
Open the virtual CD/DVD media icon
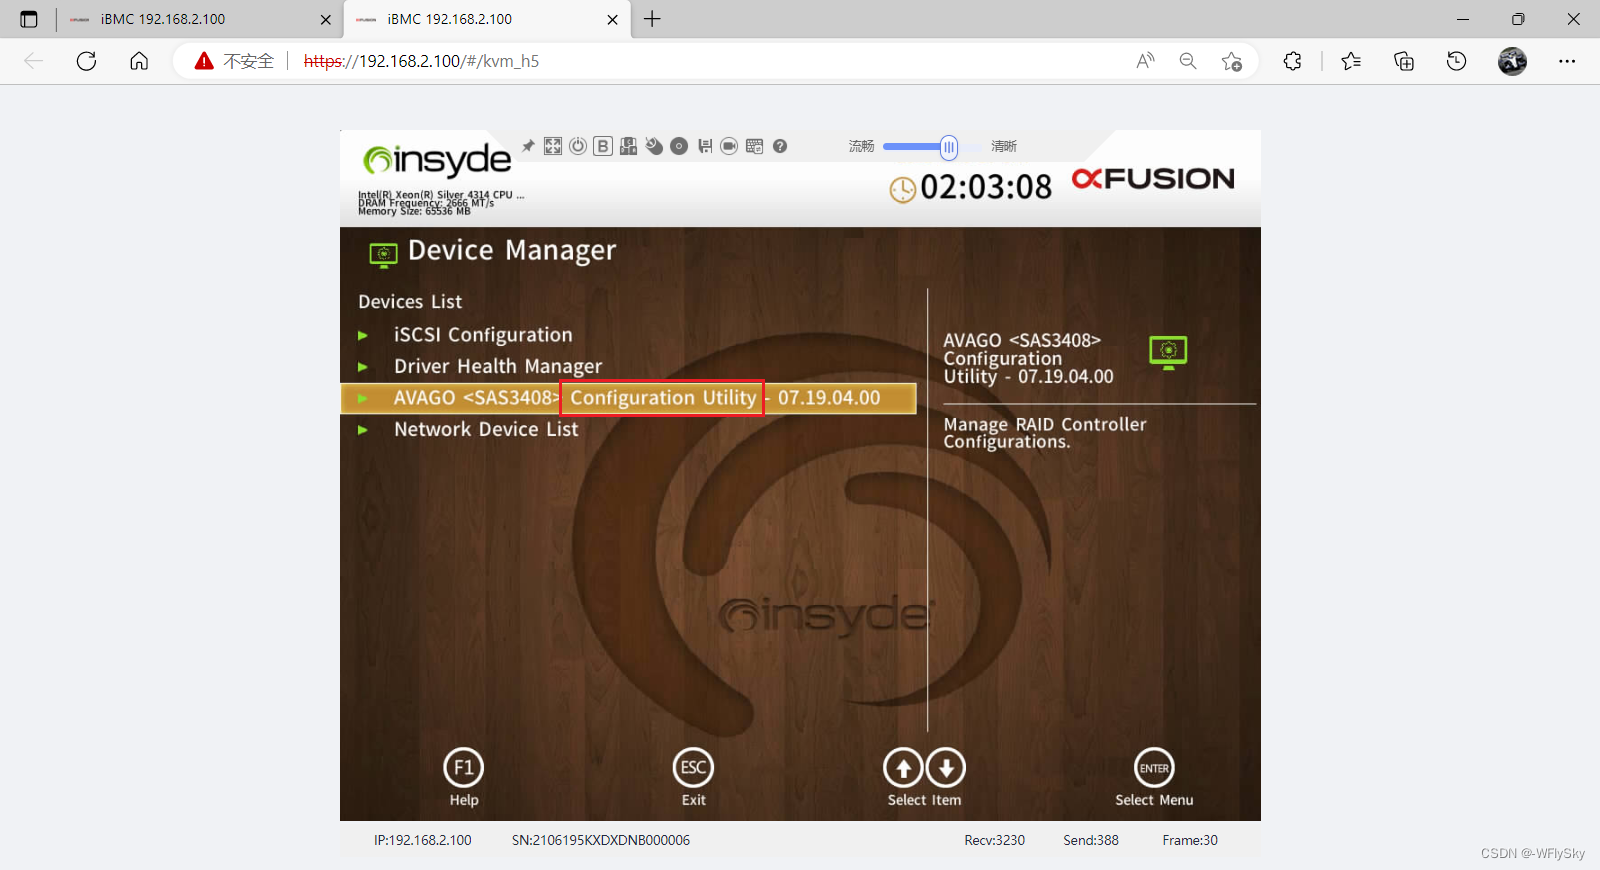(679, 146)
